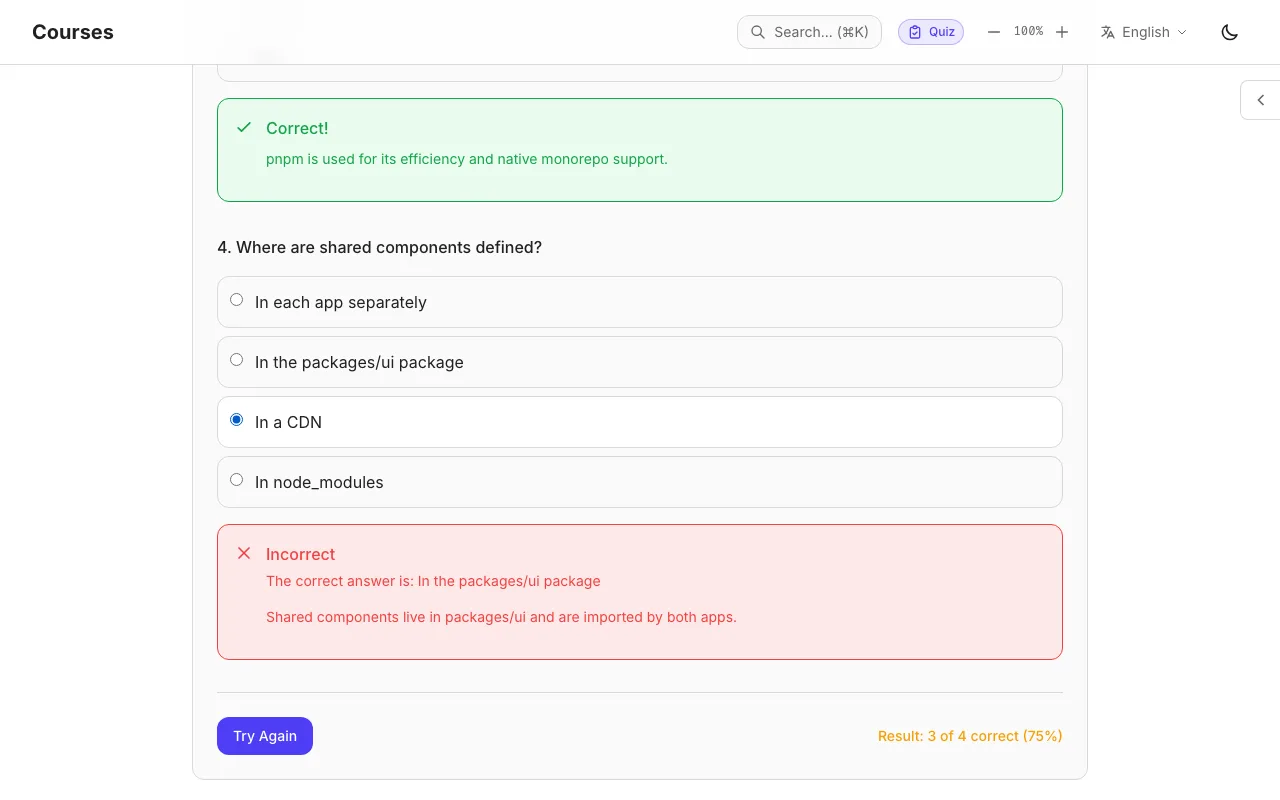Select "In node_modules" radio option

(237, 480)
